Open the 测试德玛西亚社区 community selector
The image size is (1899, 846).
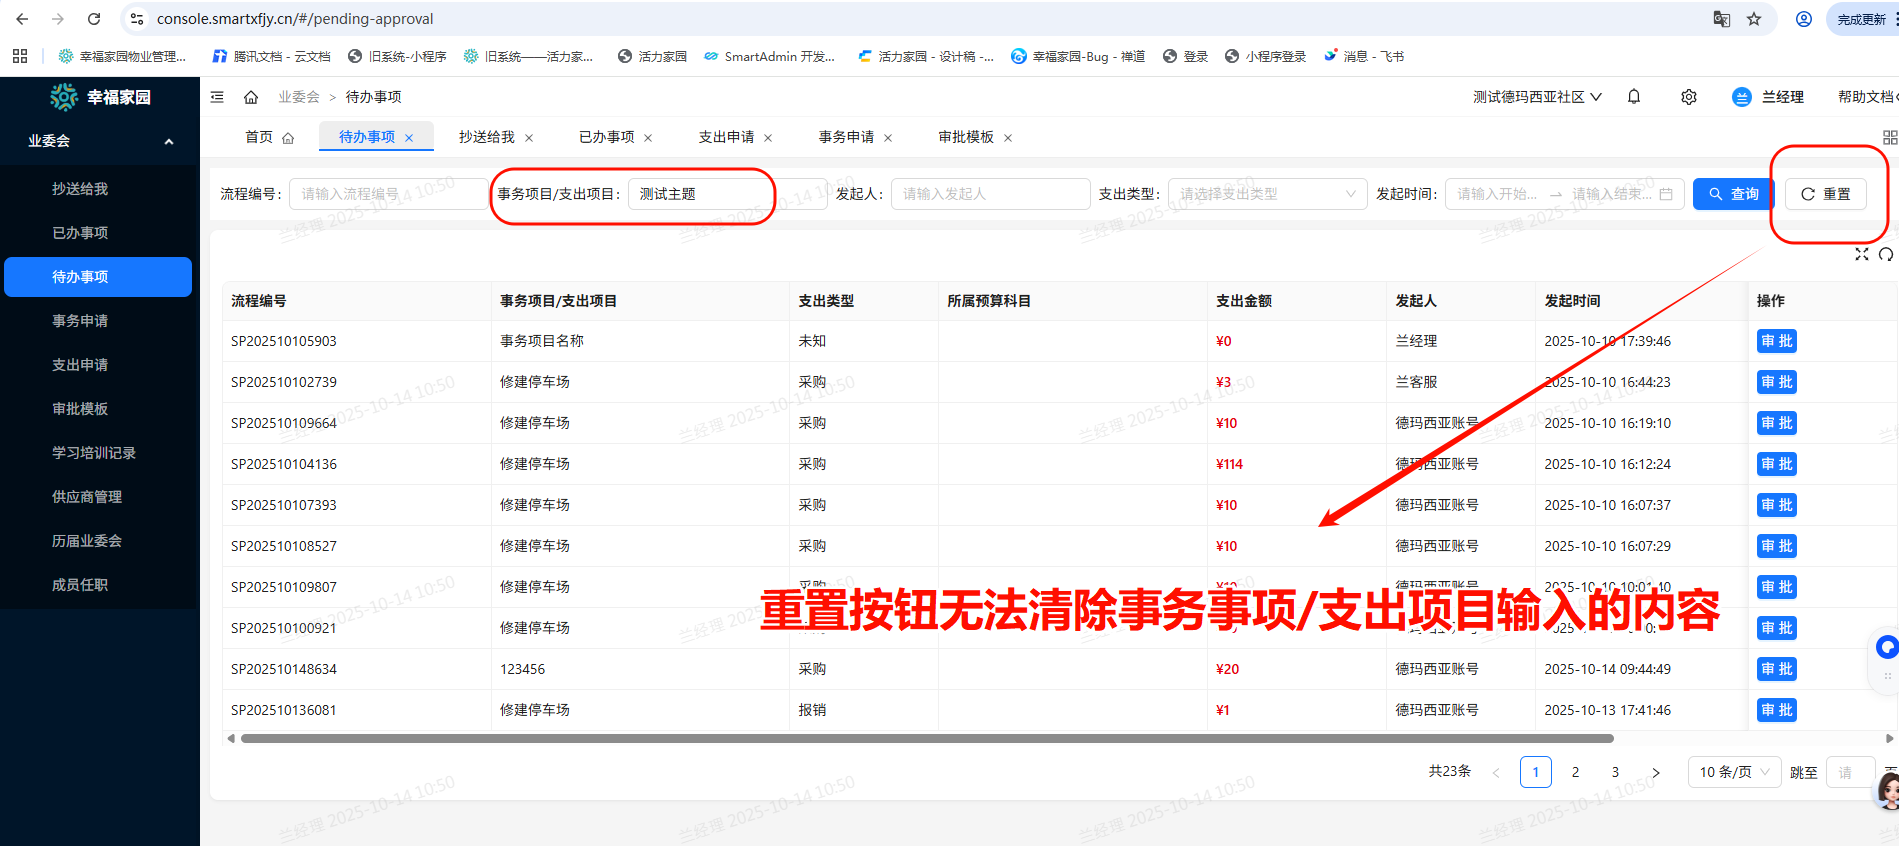[1537, 97]
